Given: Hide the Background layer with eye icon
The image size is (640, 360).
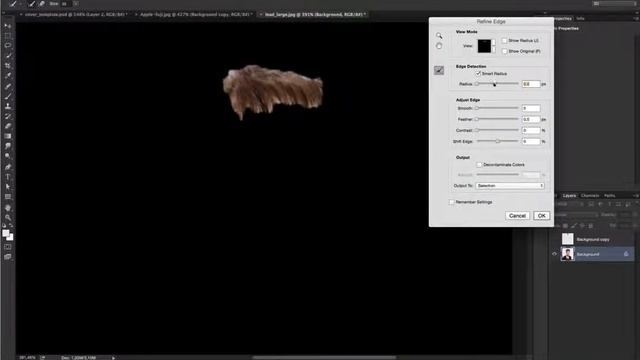Looking at the screenshot, I should coord(554,254).
